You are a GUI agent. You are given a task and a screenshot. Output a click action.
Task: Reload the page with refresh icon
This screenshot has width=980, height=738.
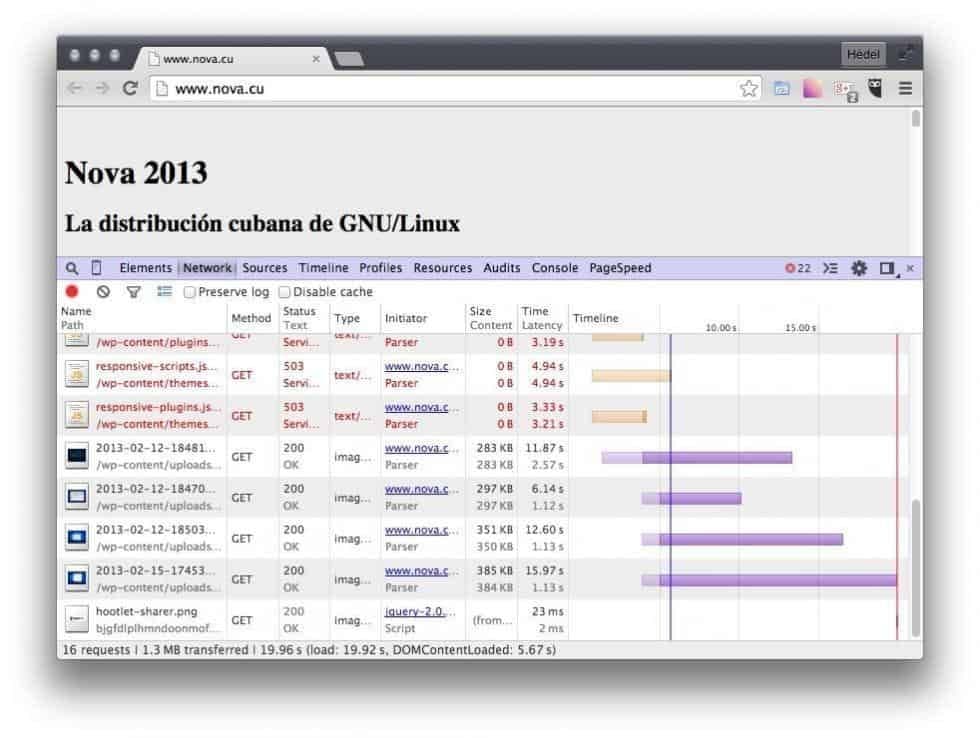click(x=129, y=89)
